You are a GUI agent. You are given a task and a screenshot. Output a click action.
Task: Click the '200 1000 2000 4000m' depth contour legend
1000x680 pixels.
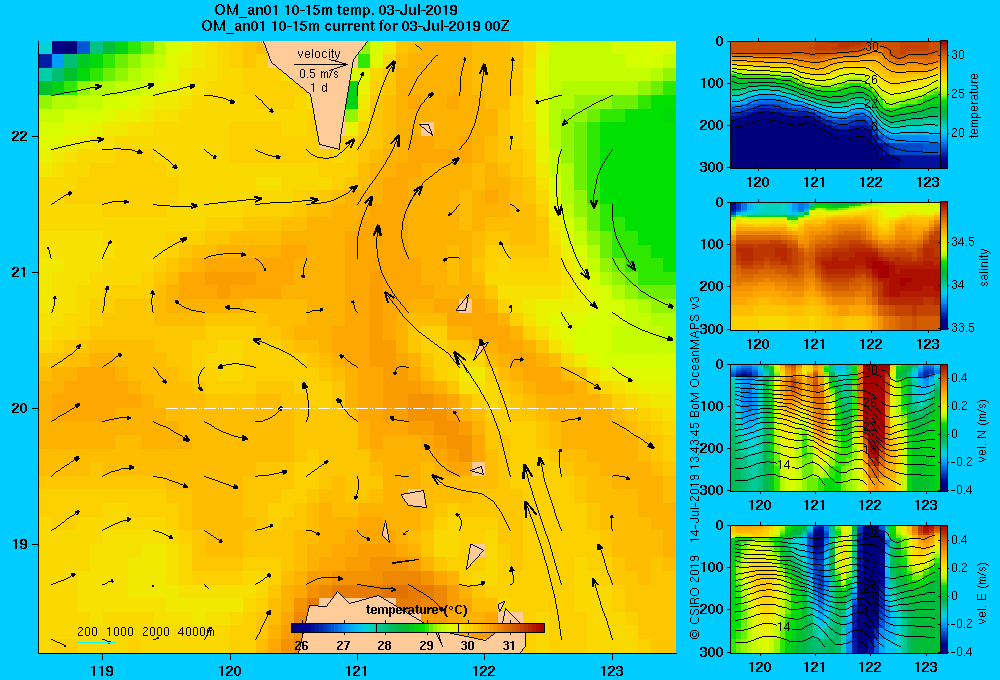145,632
